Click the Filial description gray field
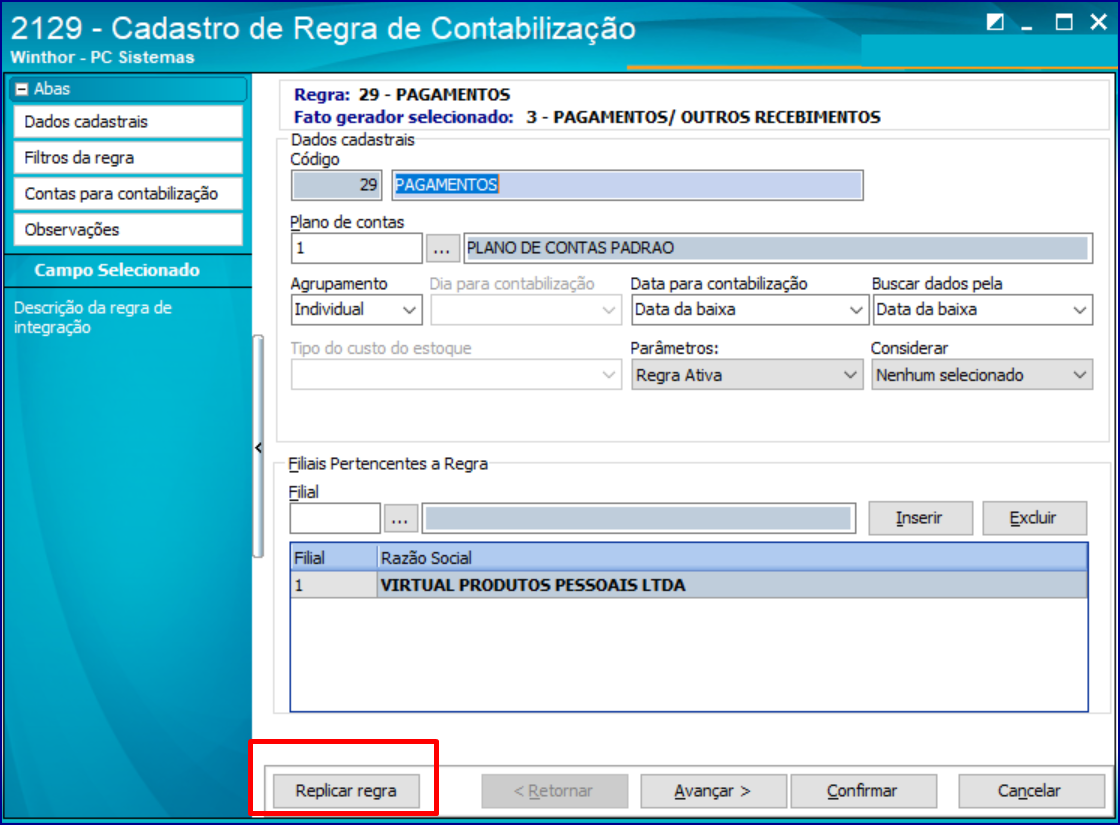1120x825 pixels. click(639, 518)
